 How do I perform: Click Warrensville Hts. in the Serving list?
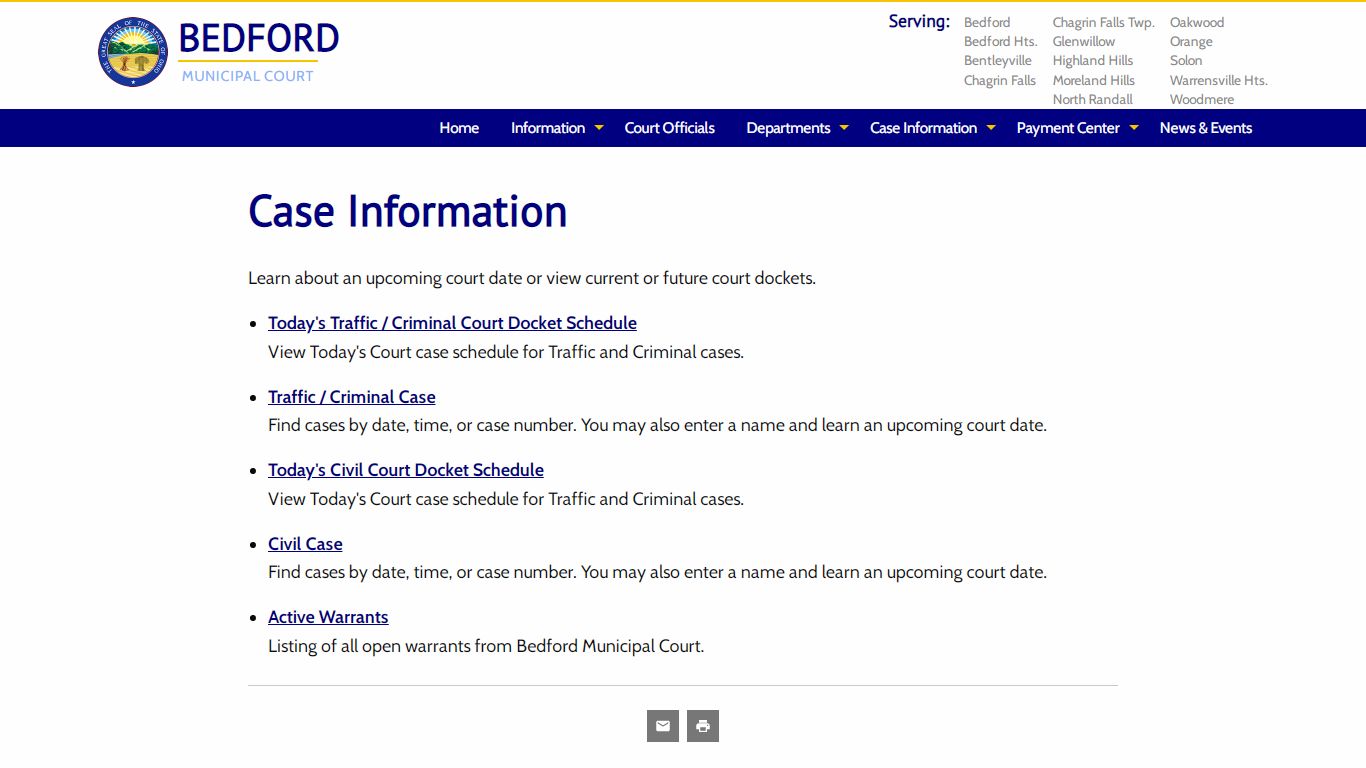(1219, 80)
